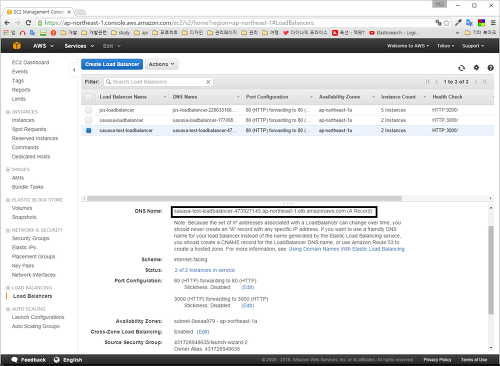Go to first page of results
The height and width of the screenshot is (366, 500).
(428, 82)
